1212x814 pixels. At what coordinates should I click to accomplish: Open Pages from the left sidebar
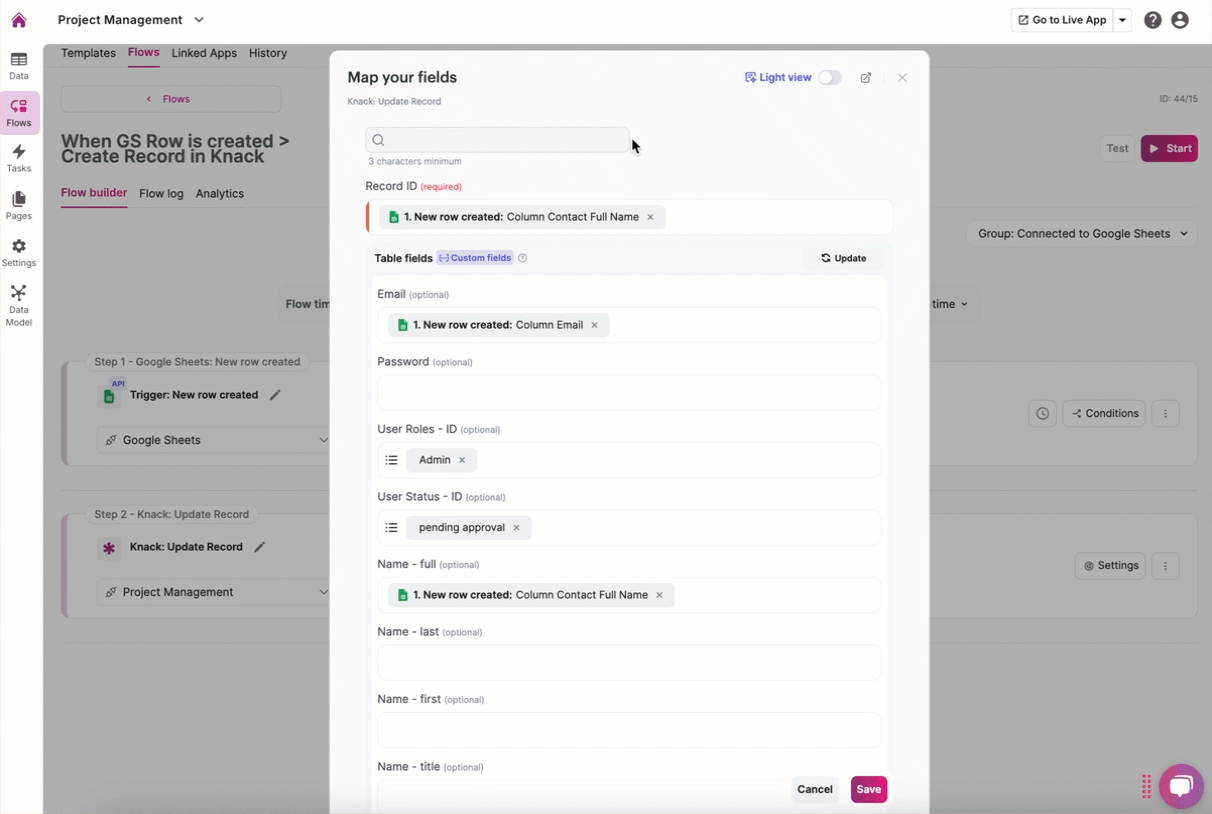pyautogui.click(x=19, y=205)
